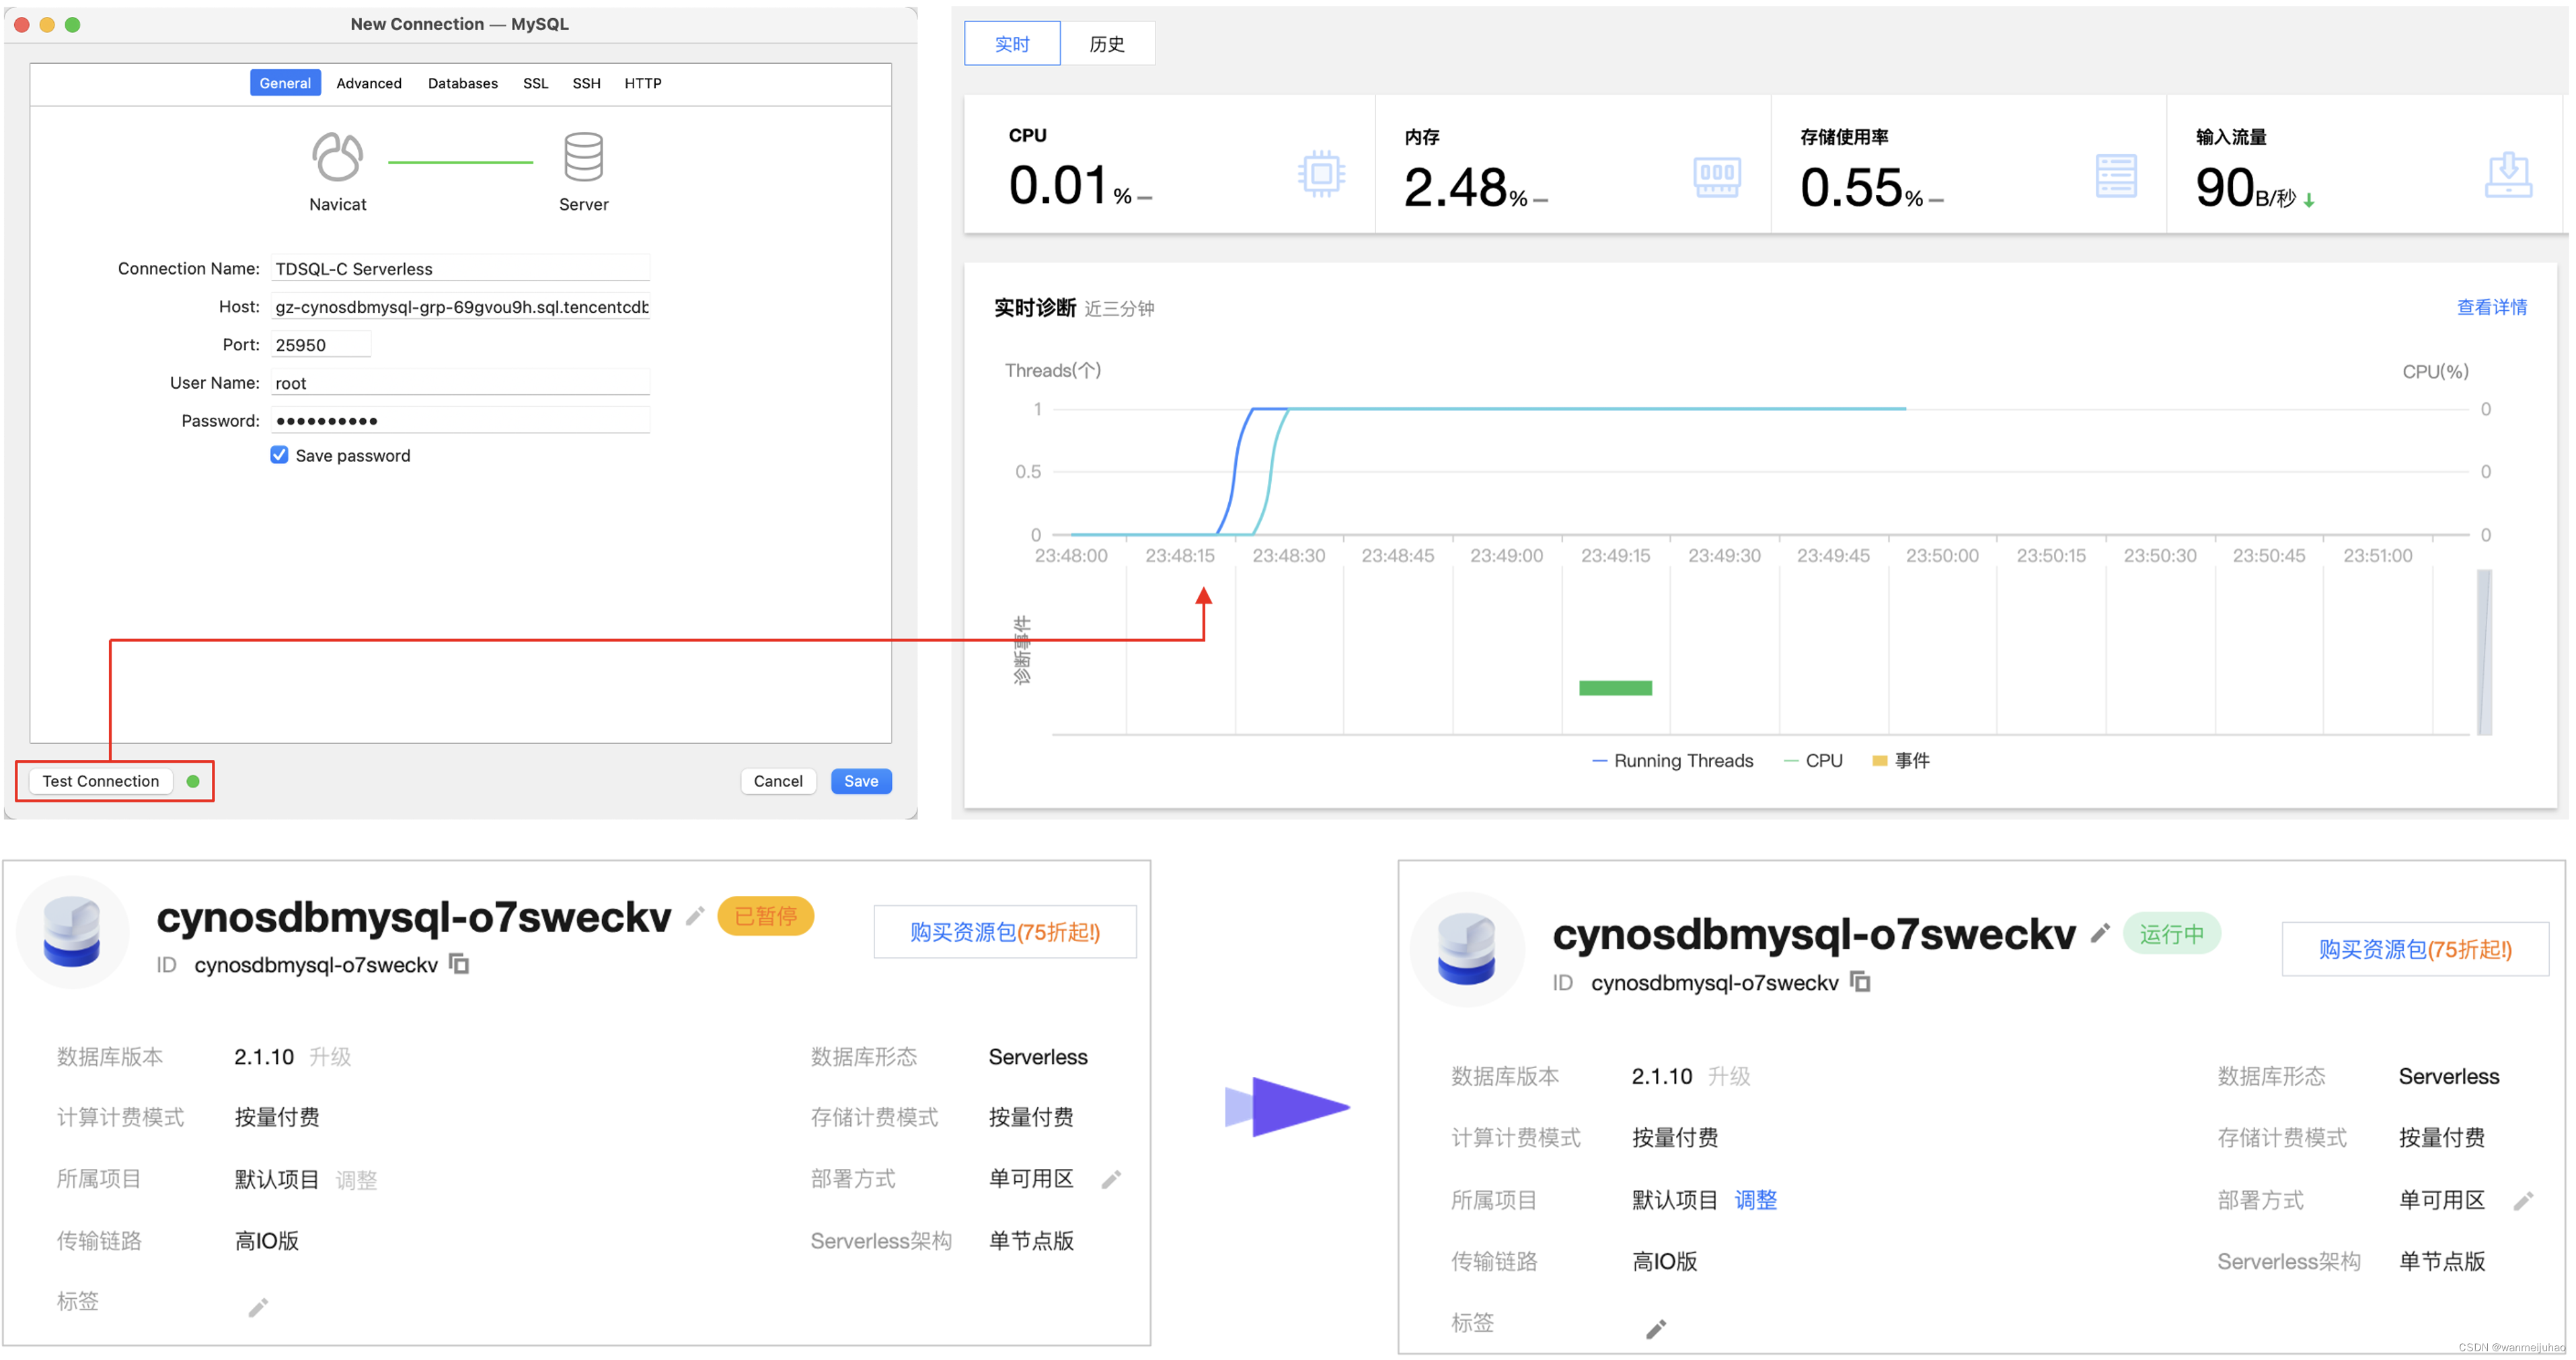Click the User Name input field
The width and height of the screenshot is (2576, 1360).
pyautogui.click(x=460, y=382)
